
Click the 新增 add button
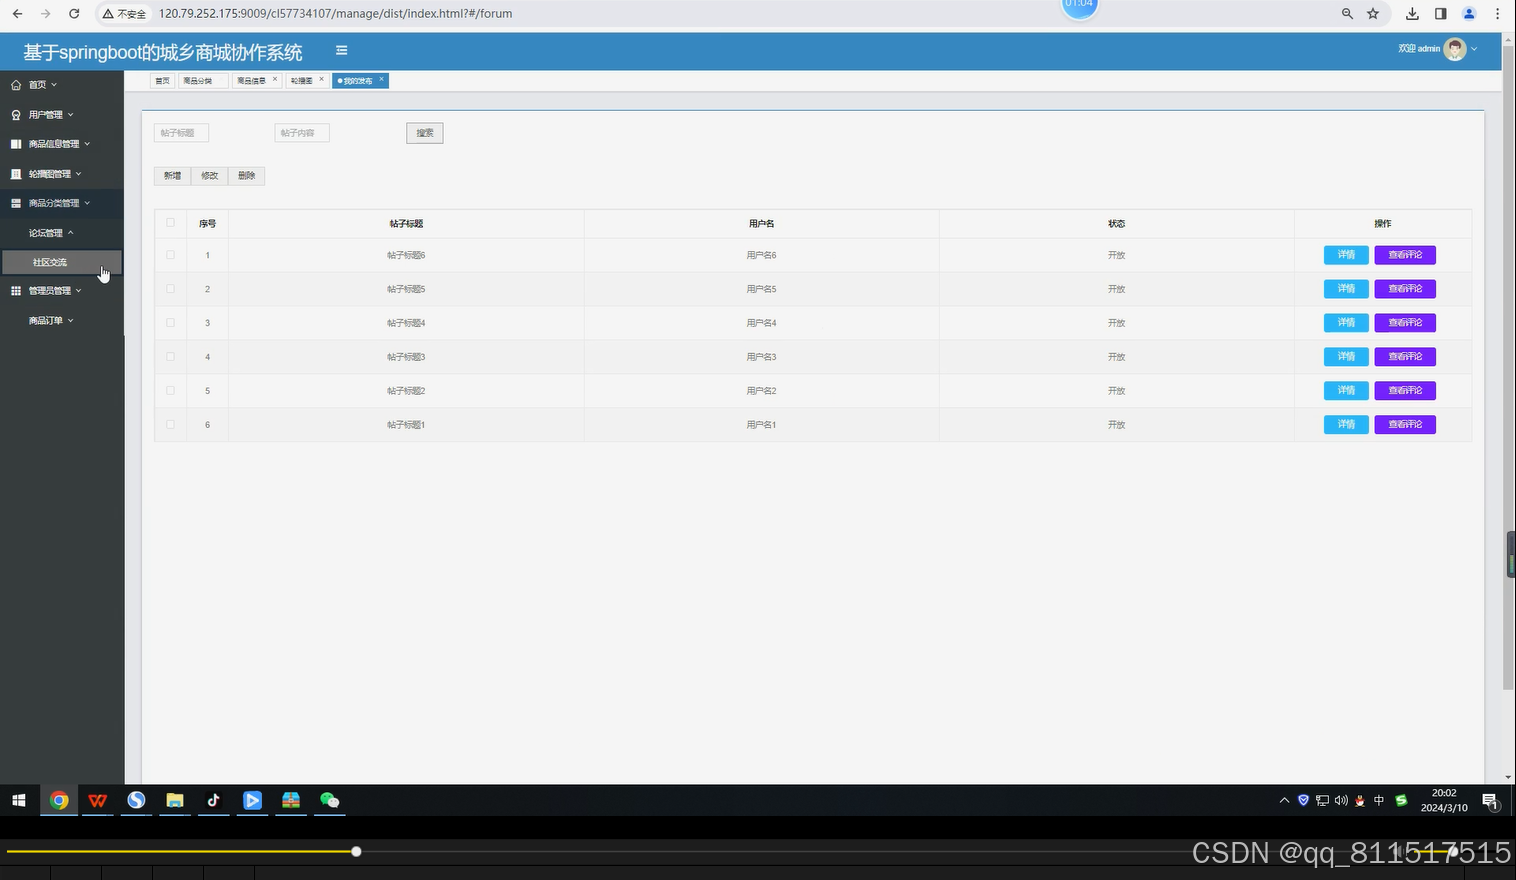pos(172,176)
